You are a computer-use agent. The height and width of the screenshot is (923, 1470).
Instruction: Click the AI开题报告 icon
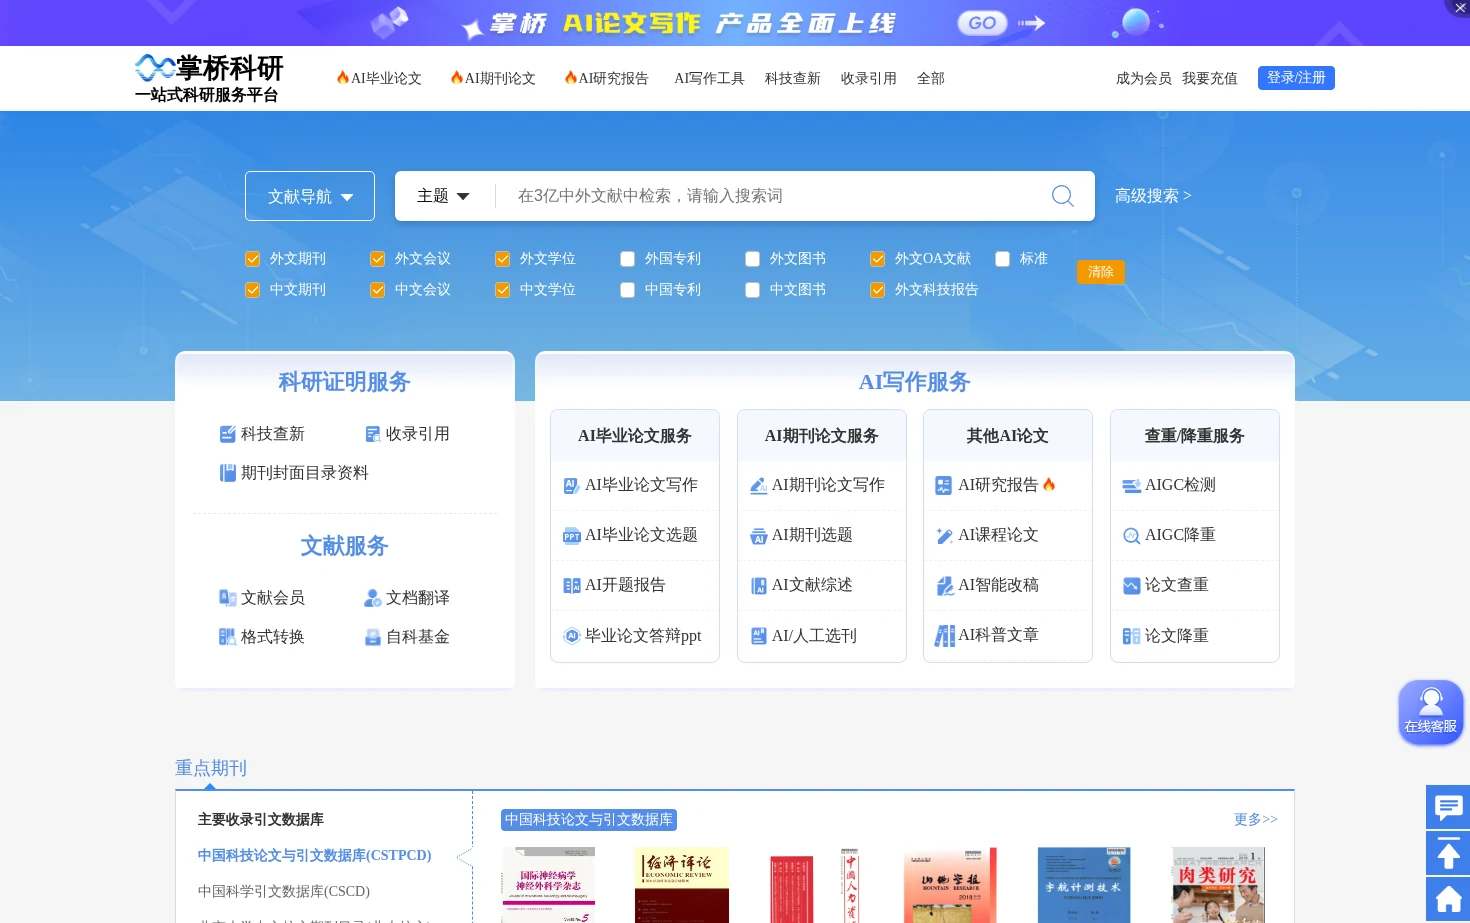572,585
